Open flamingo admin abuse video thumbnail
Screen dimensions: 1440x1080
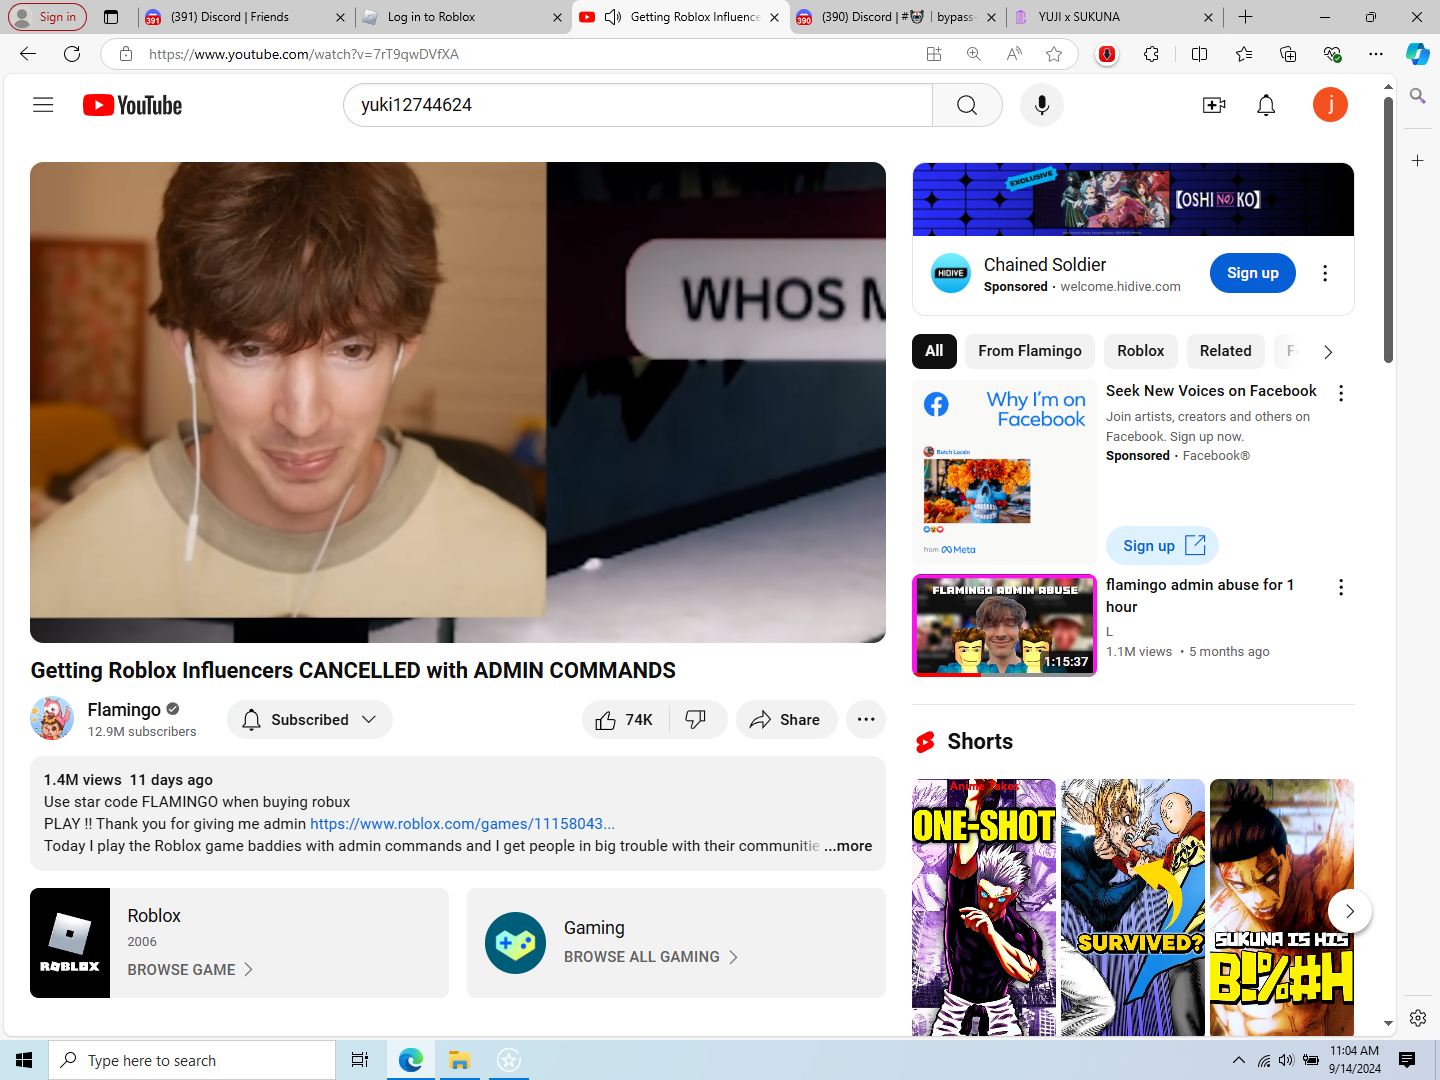pos(1004,626)
